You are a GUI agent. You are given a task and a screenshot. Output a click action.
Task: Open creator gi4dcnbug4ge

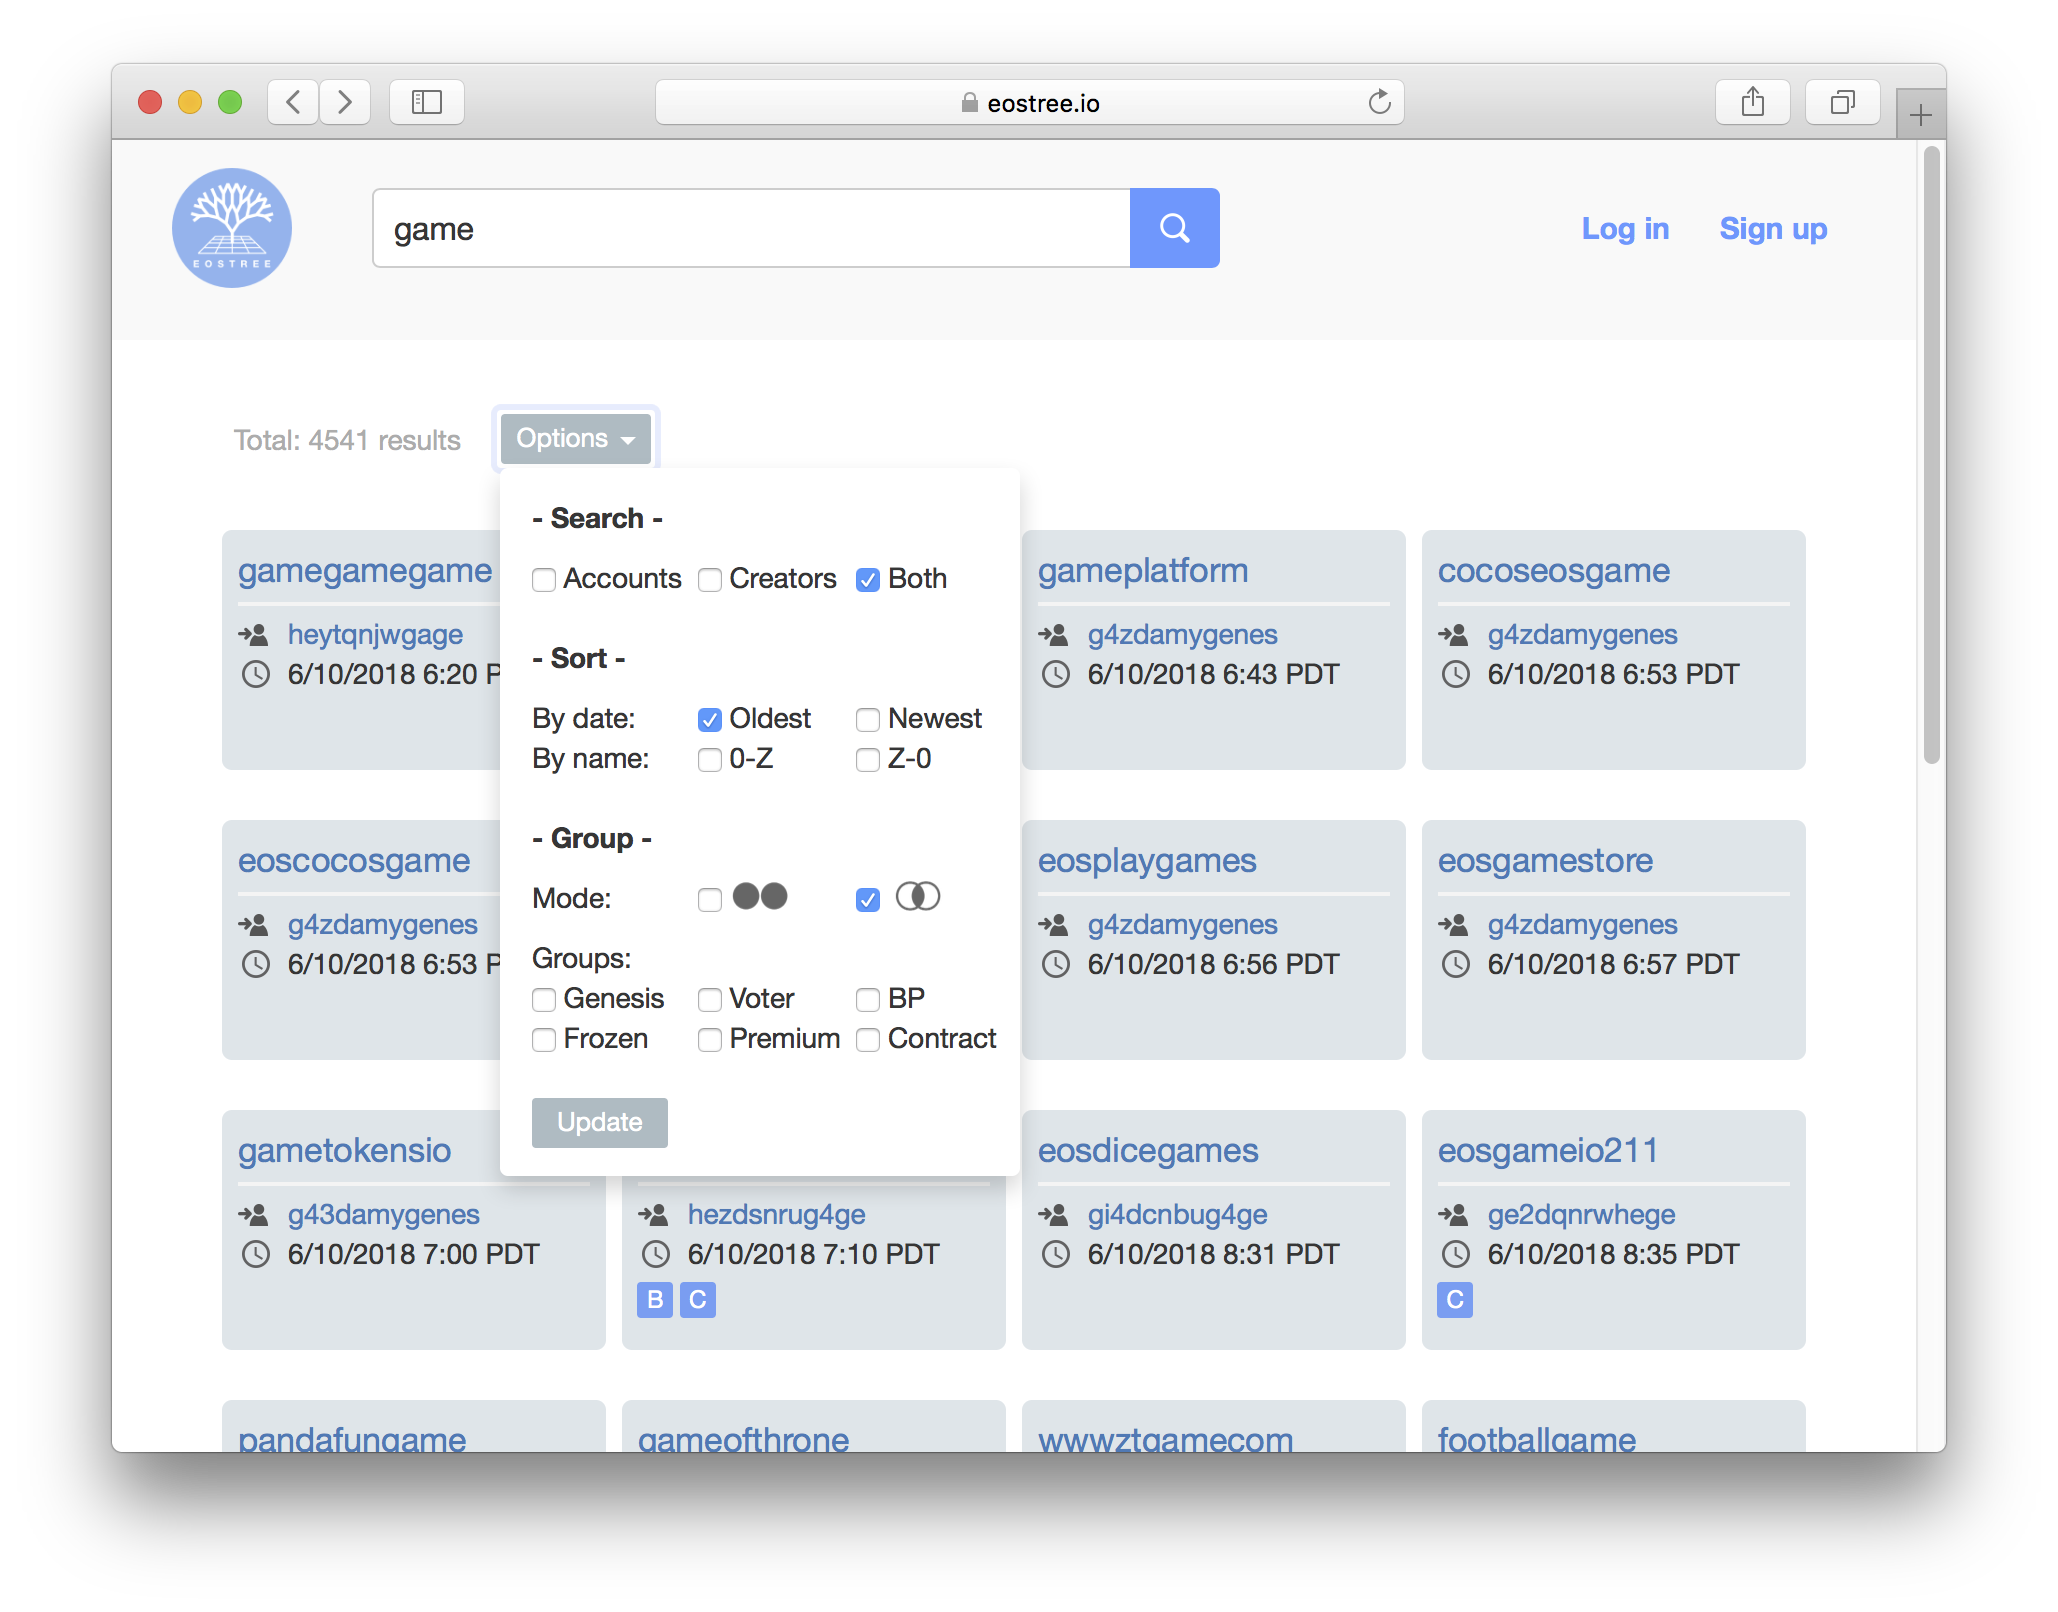tap(1177, 1215)
